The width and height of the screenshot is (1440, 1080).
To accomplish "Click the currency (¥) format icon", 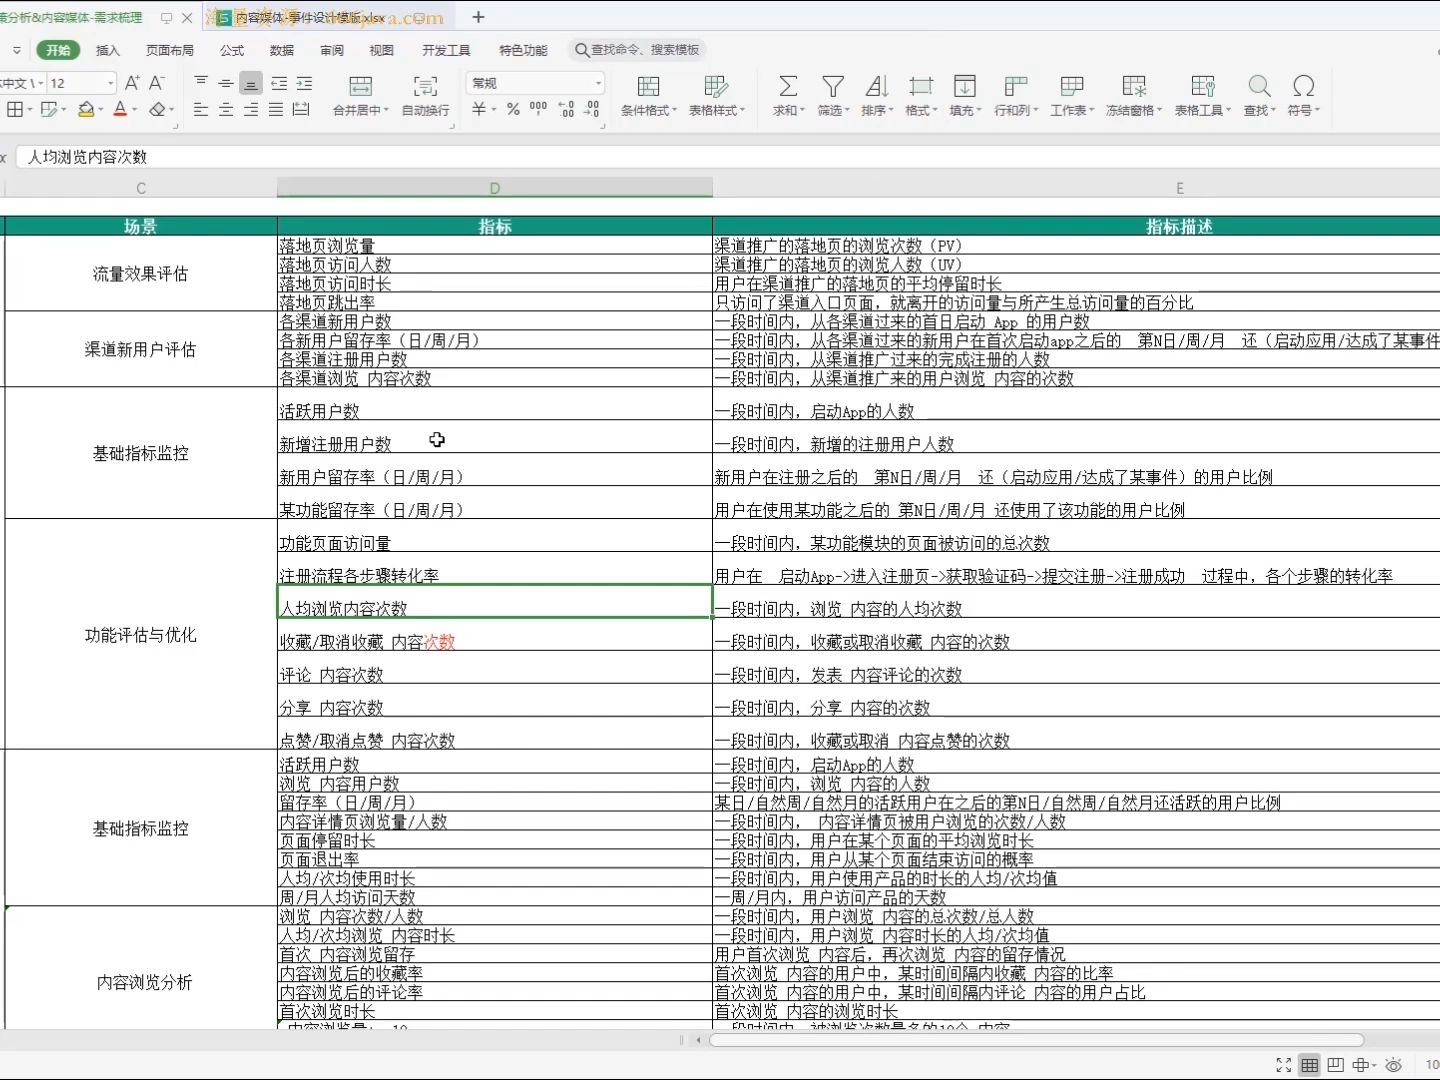I will 479,109.
